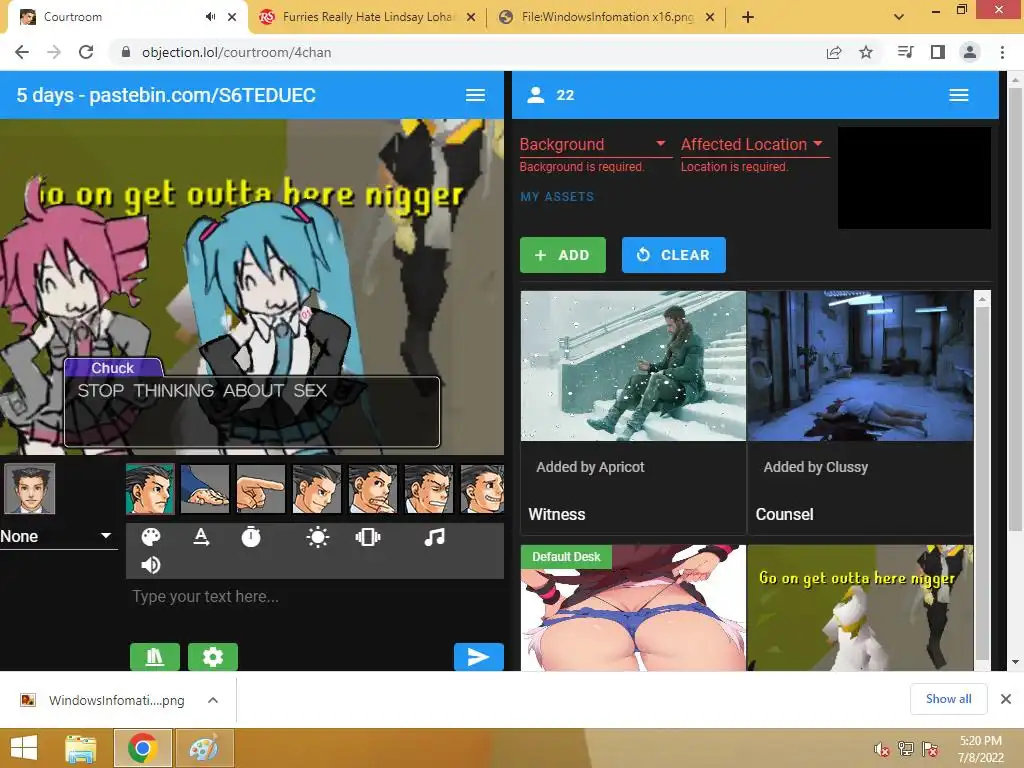
Task: Switch to the Furries Really Hate Lindsay tab
Action: (x=366, y=17)
